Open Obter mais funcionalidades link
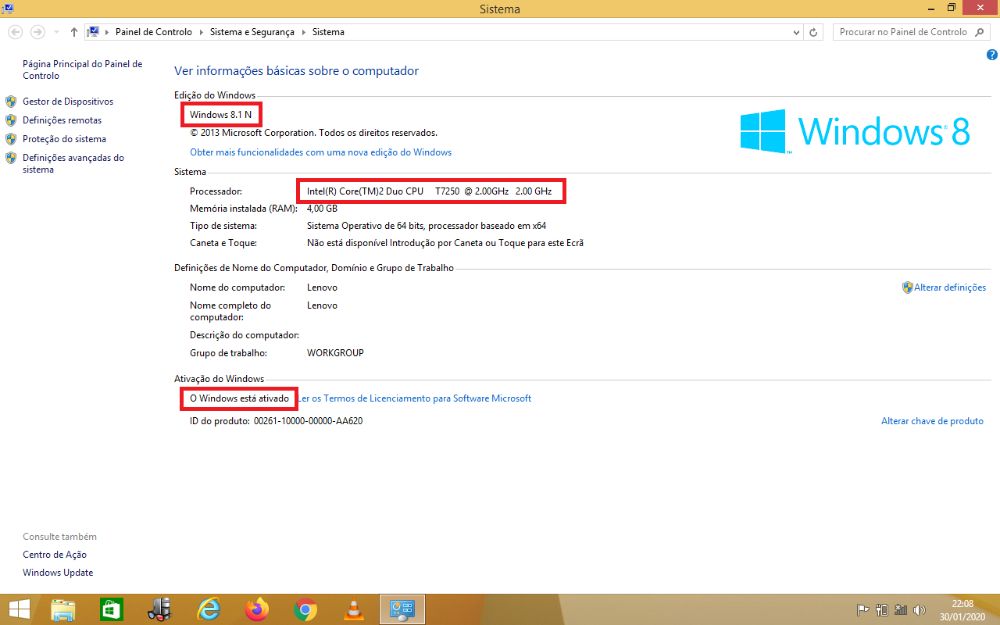Screen dimensions: 1000x625 (x=321, y=152)
